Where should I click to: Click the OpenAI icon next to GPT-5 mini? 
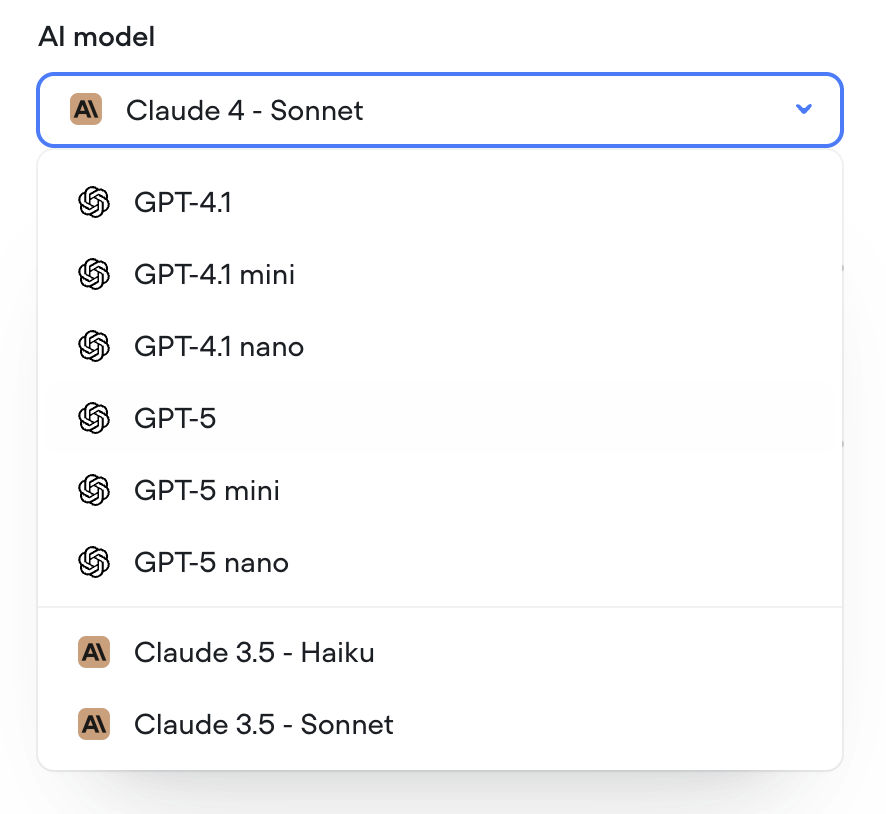coord(94,490)
